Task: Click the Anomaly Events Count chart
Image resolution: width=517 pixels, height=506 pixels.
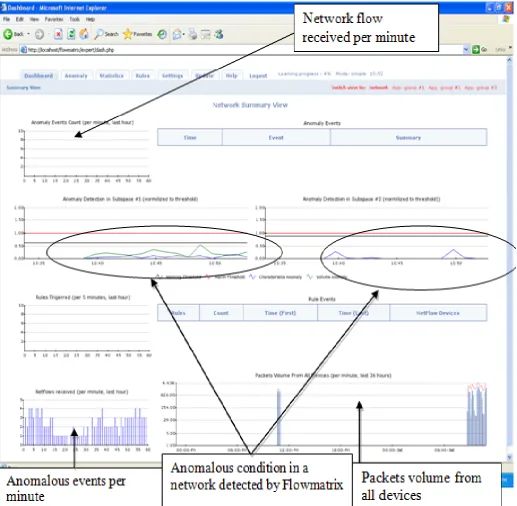Action: coord(85,153)
